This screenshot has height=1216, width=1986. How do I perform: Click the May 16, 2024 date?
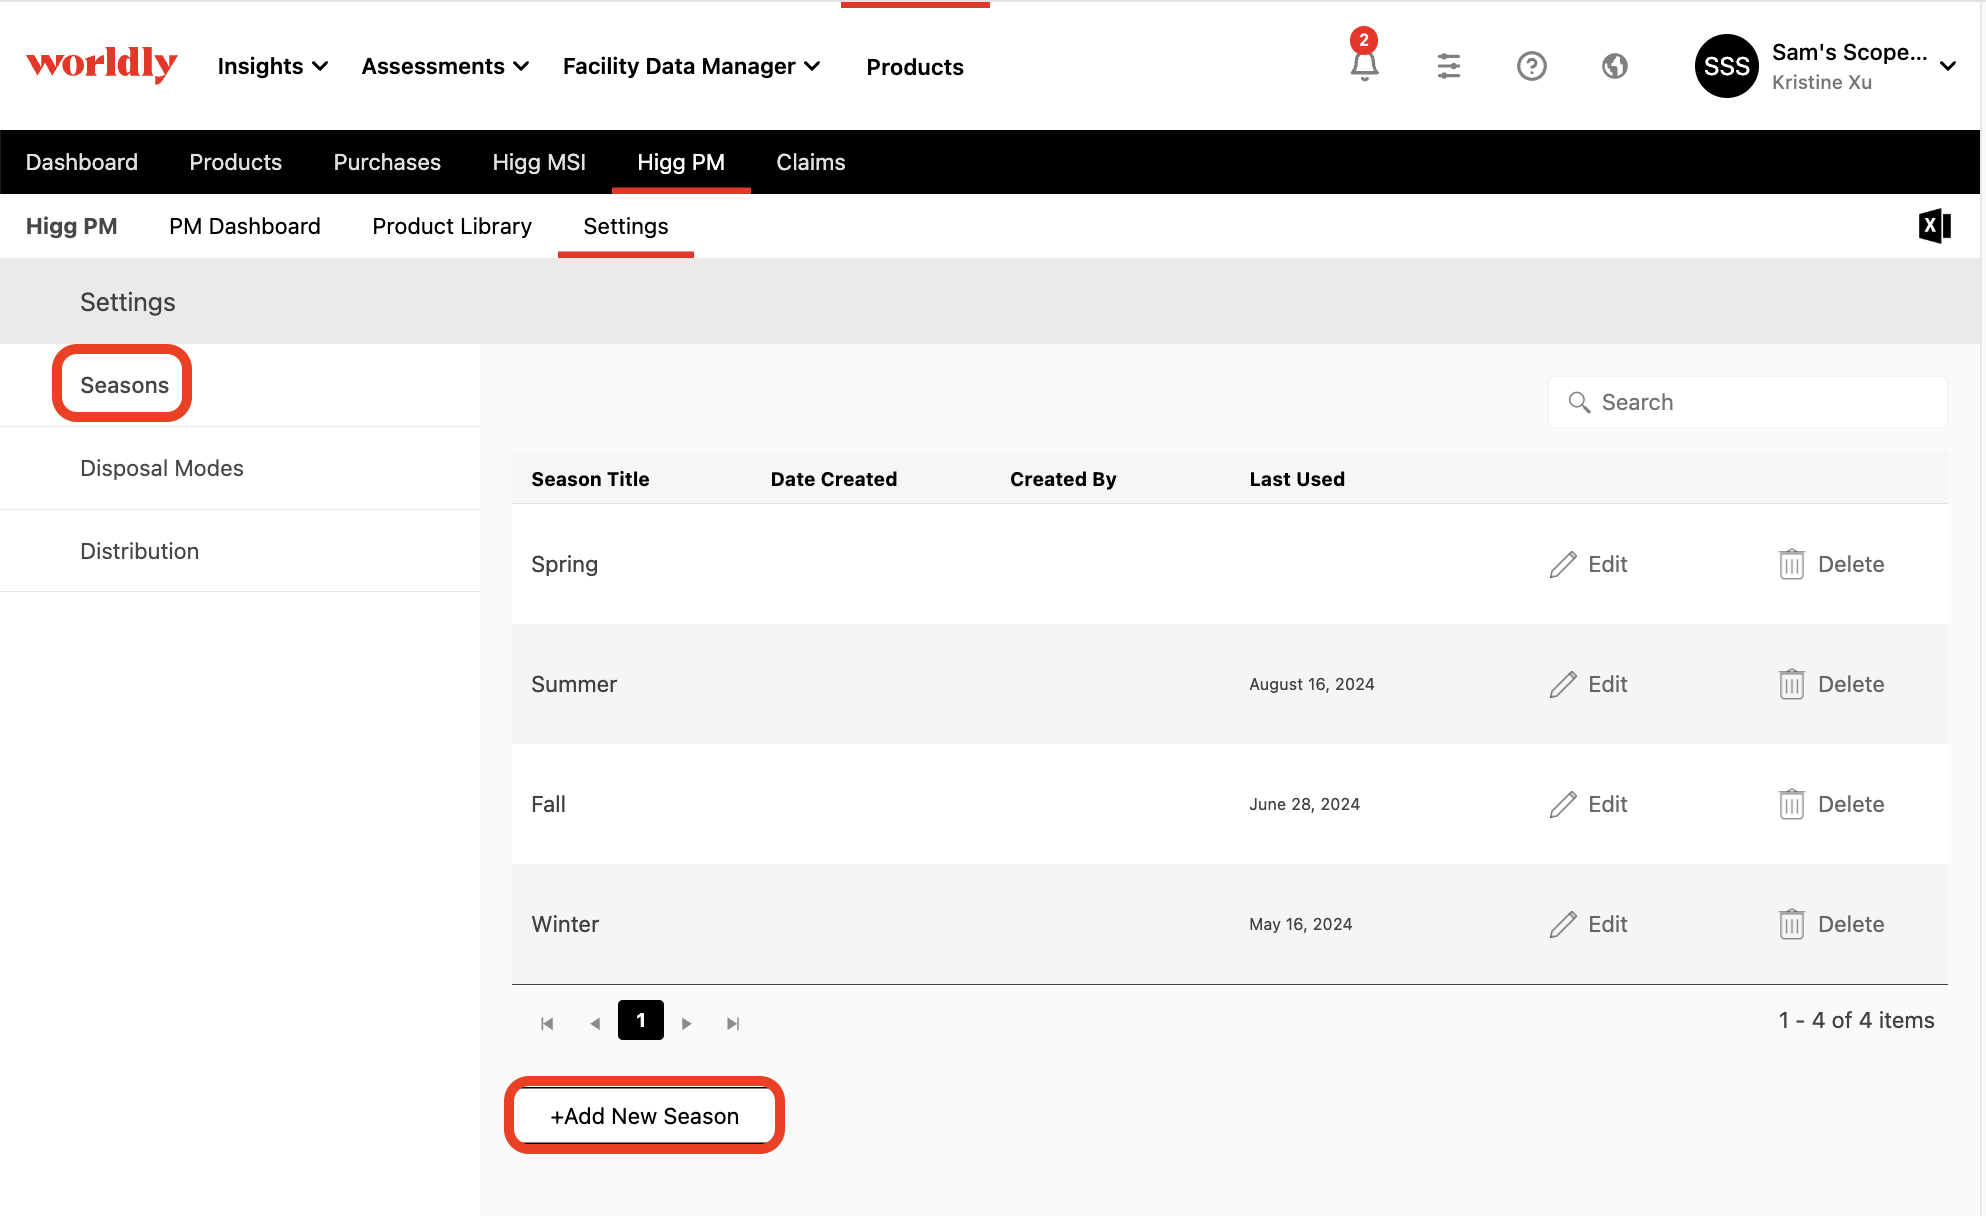1300,924
